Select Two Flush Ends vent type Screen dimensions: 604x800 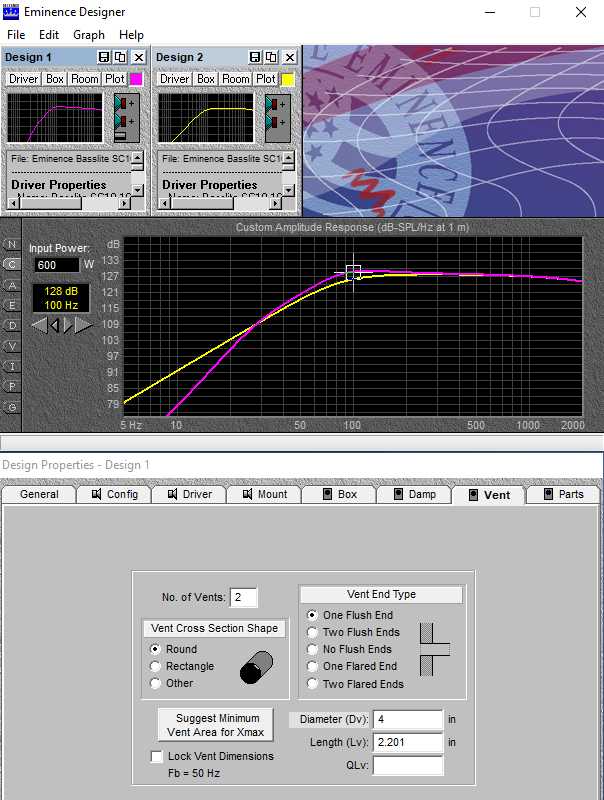(x=354, y=632)
